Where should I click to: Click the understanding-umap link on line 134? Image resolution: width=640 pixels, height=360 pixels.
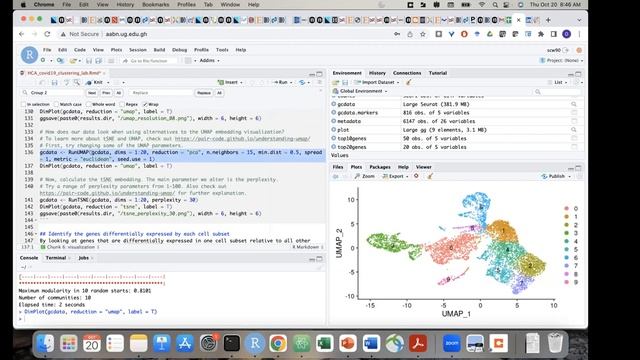pyautogui.click(x=242, y=139)
